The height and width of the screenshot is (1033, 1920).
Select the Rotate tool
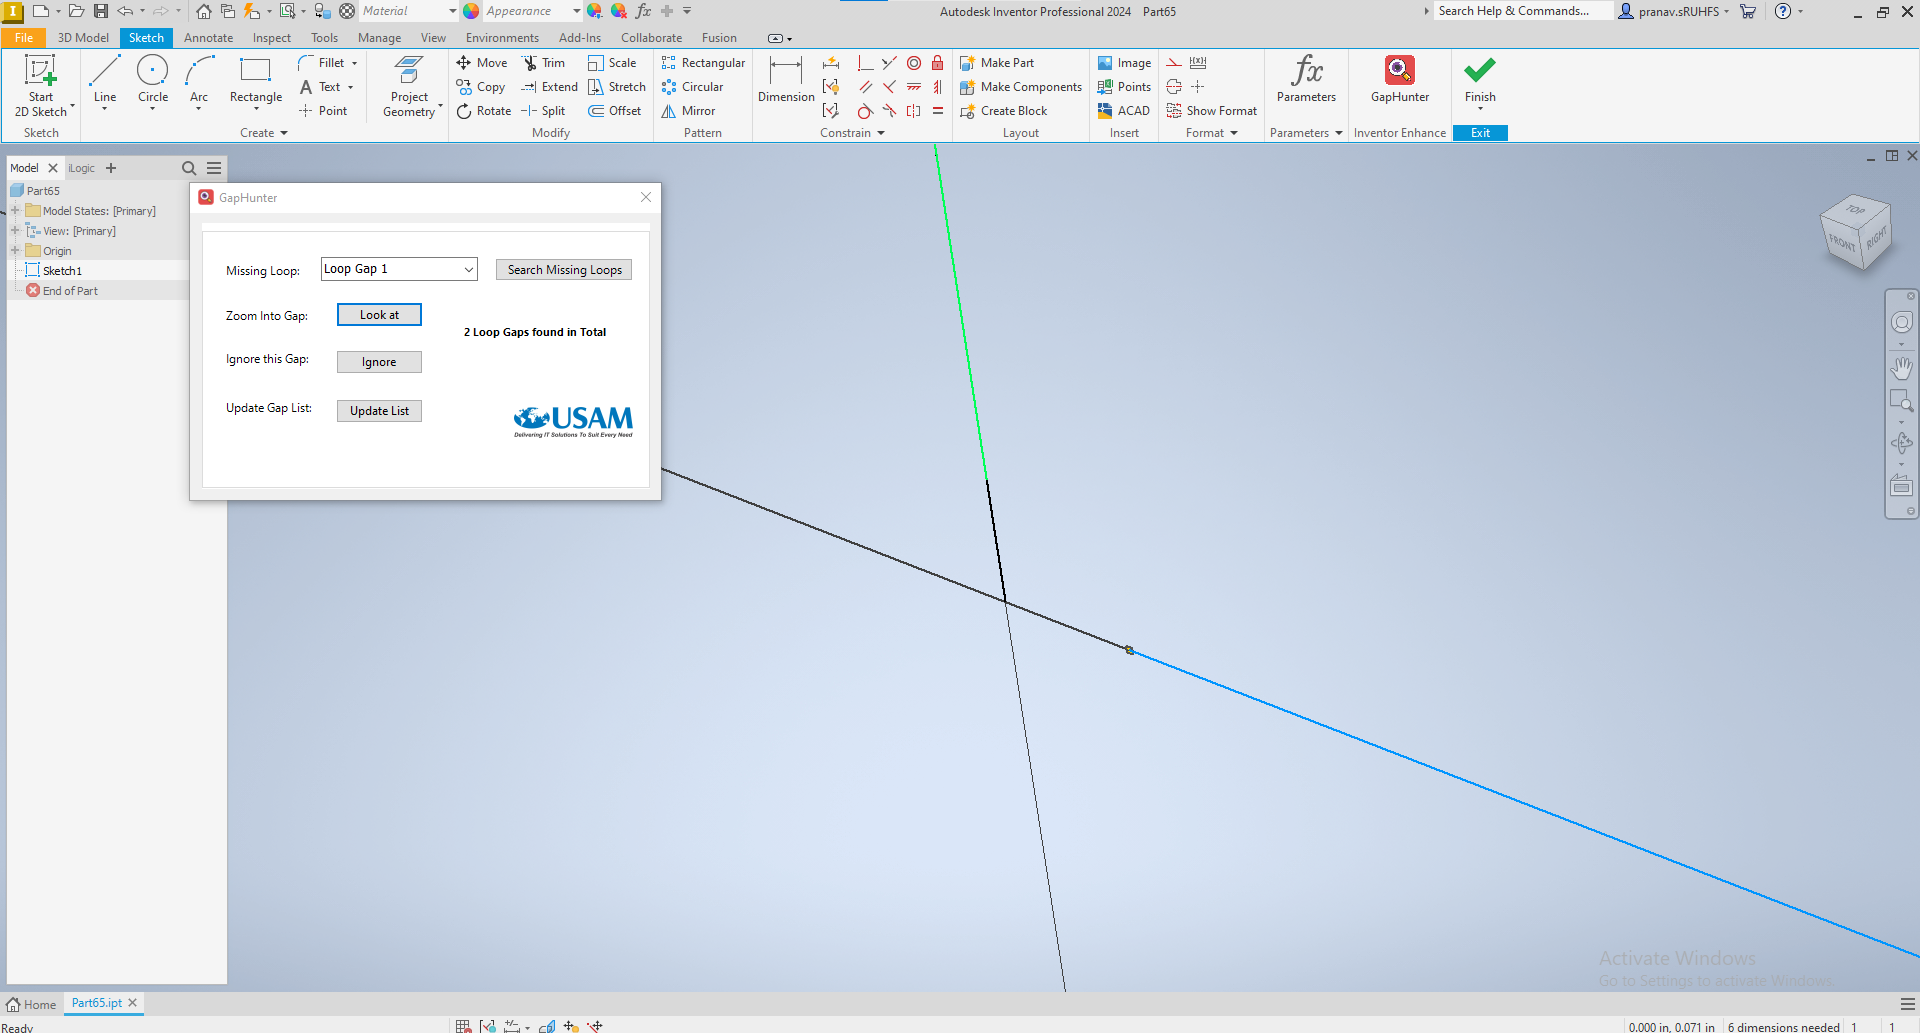[484, 111]
